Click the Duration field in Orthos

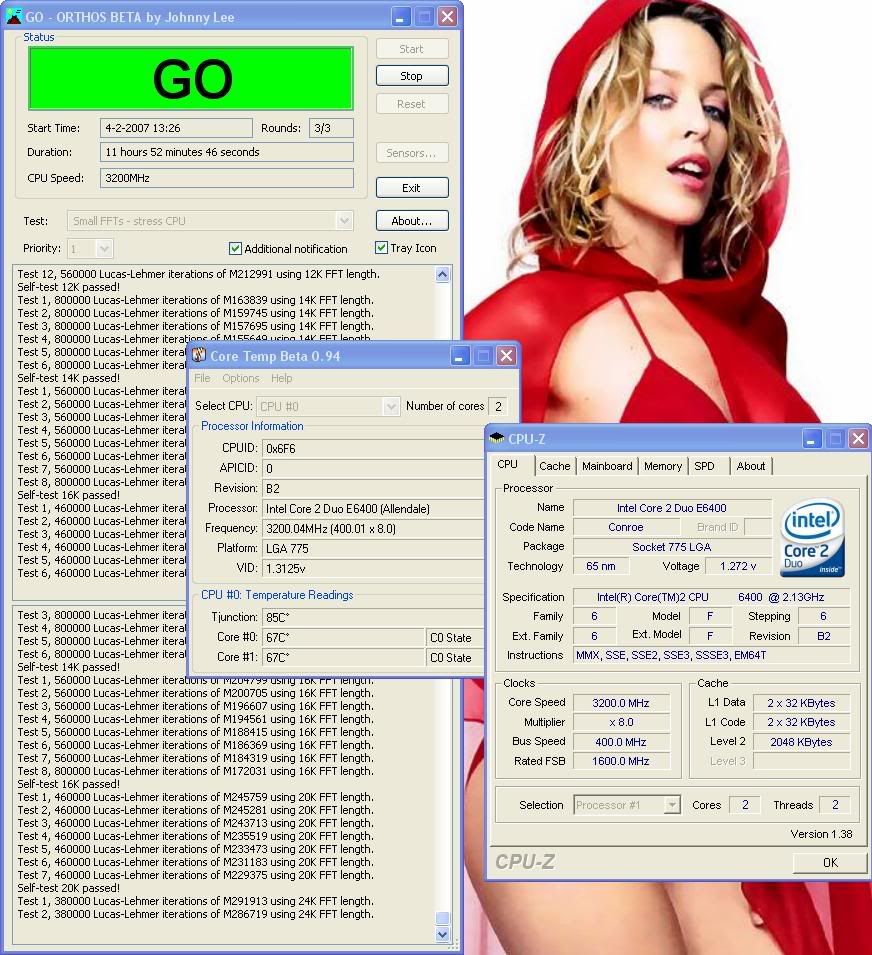click(x=227, y=152)
